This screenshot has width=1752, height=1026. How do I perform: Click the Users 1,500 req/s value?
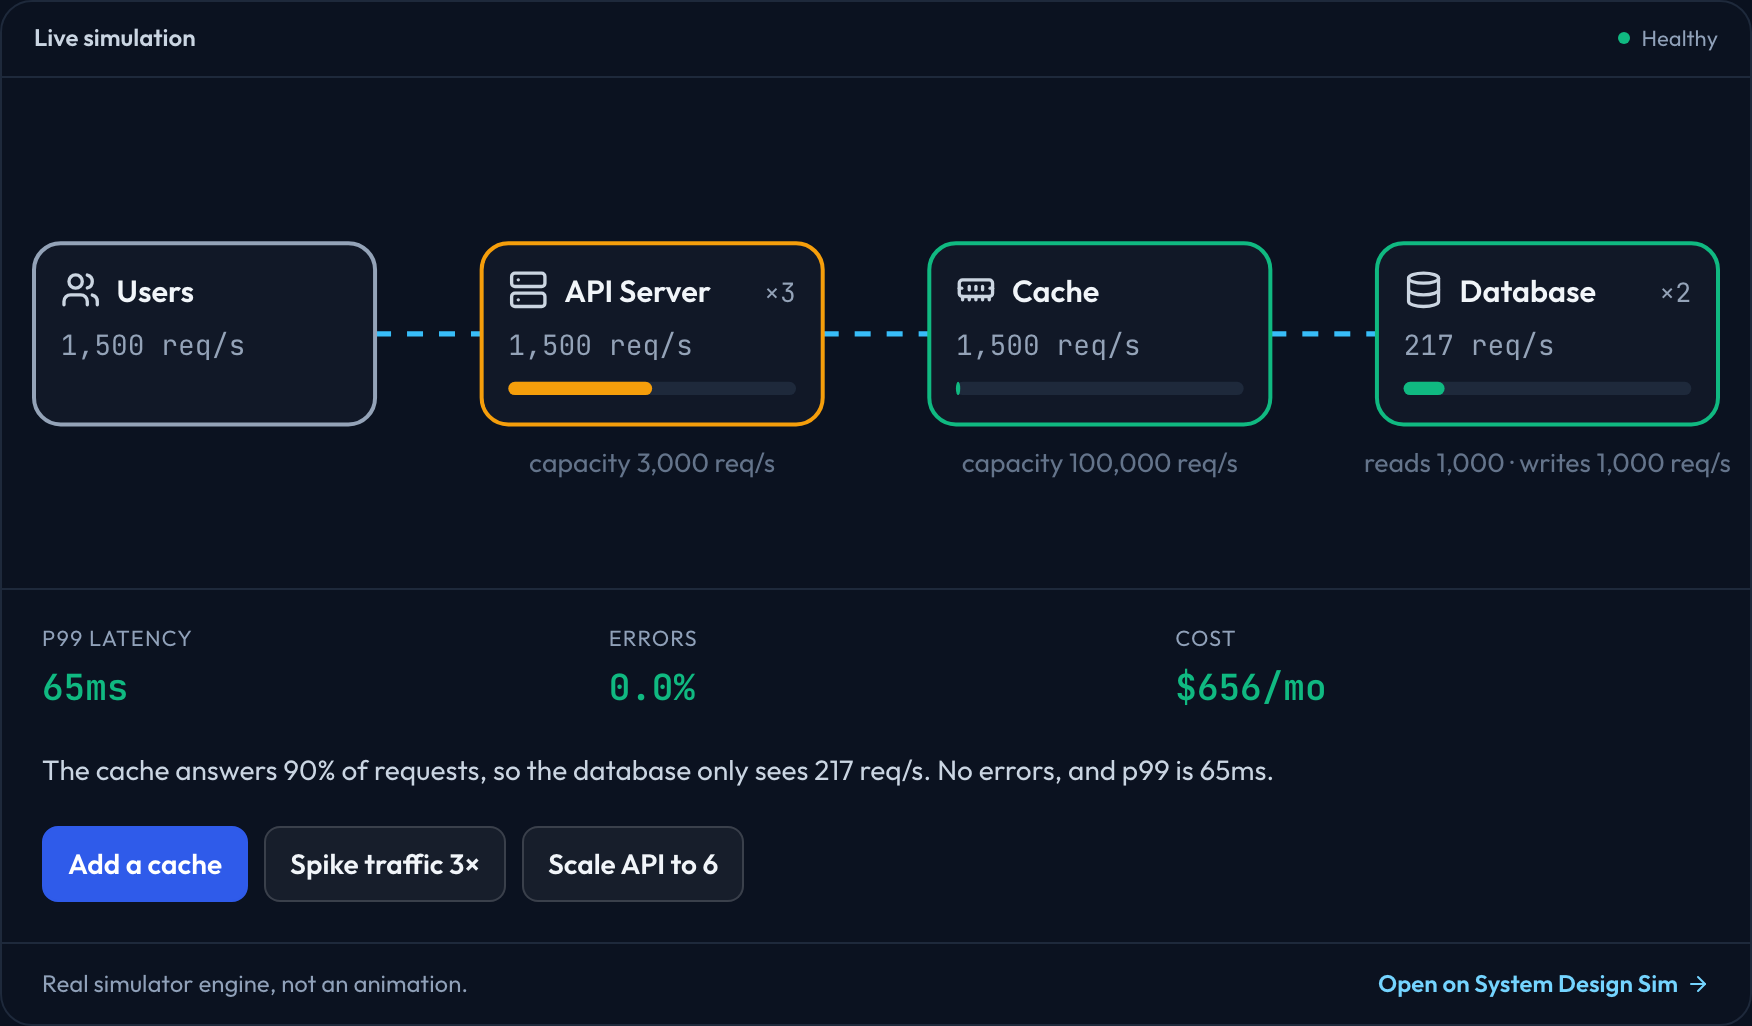[x=153, y=345]
